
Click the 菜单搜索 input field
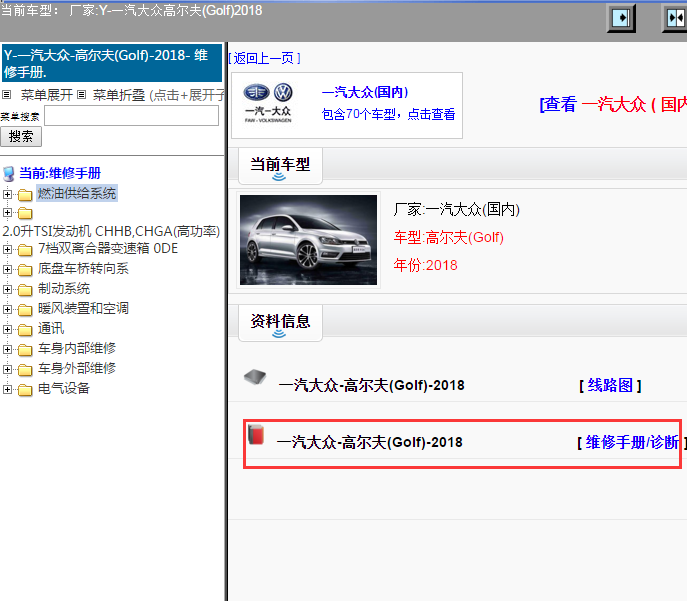coord(131,116)
